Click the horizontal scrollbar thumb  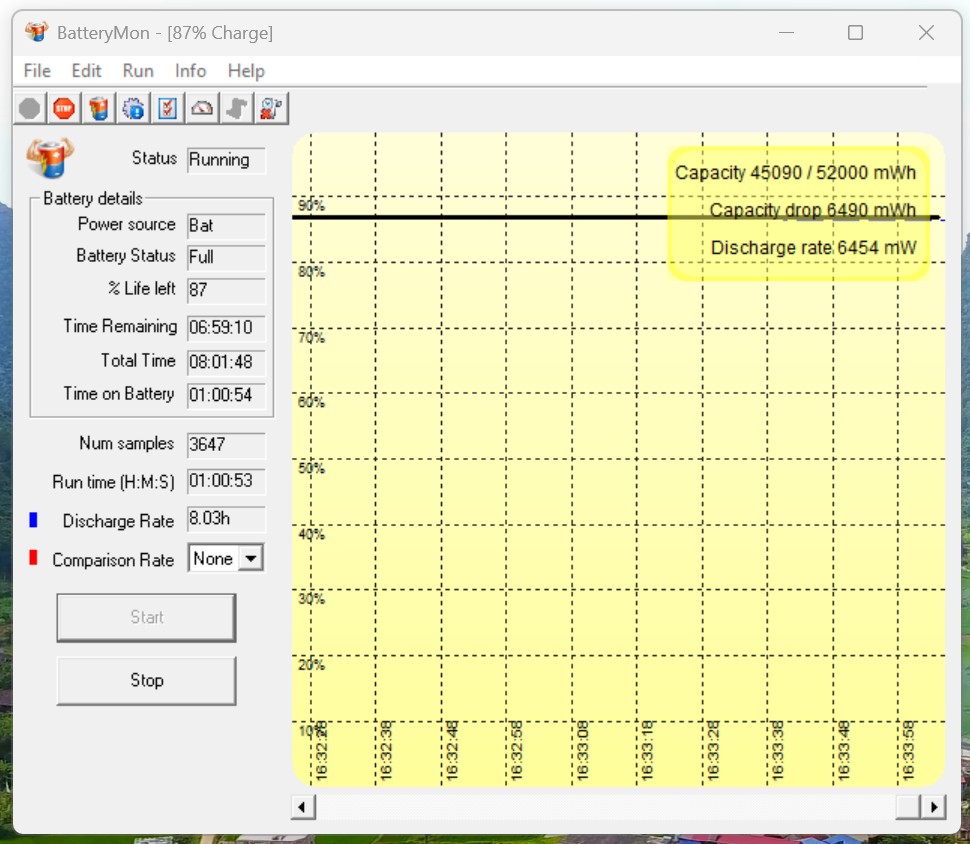coord(908,807)
